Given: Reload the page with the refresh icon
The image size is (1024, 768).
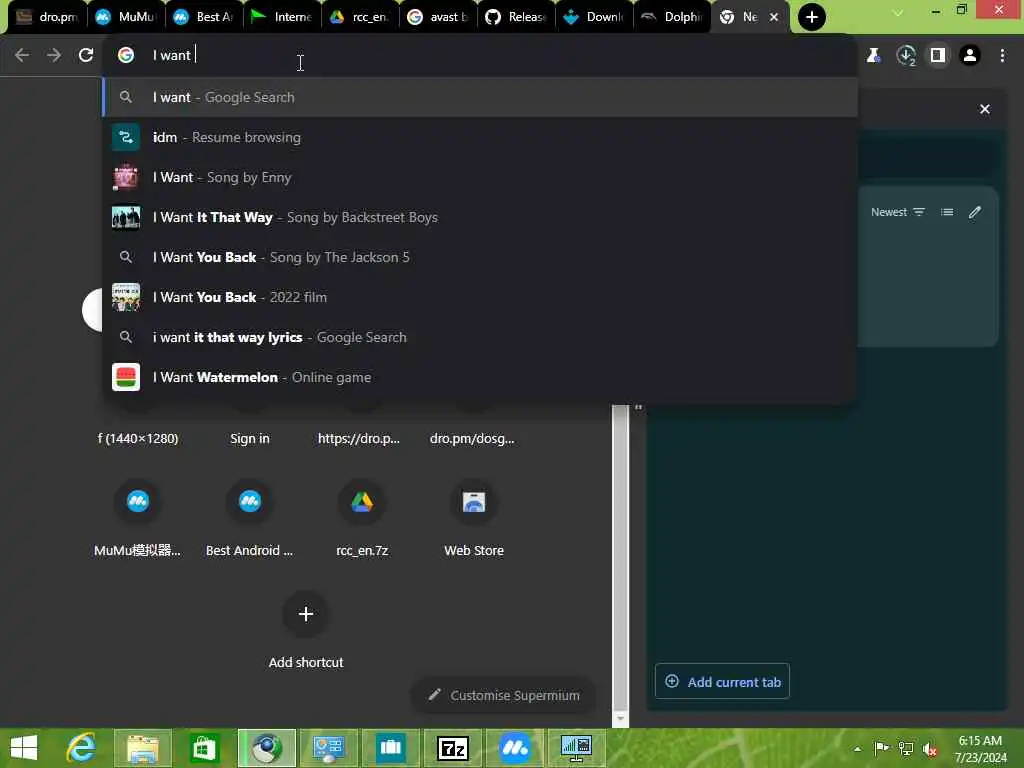Looking at the screenshot, I should point(86,56).
